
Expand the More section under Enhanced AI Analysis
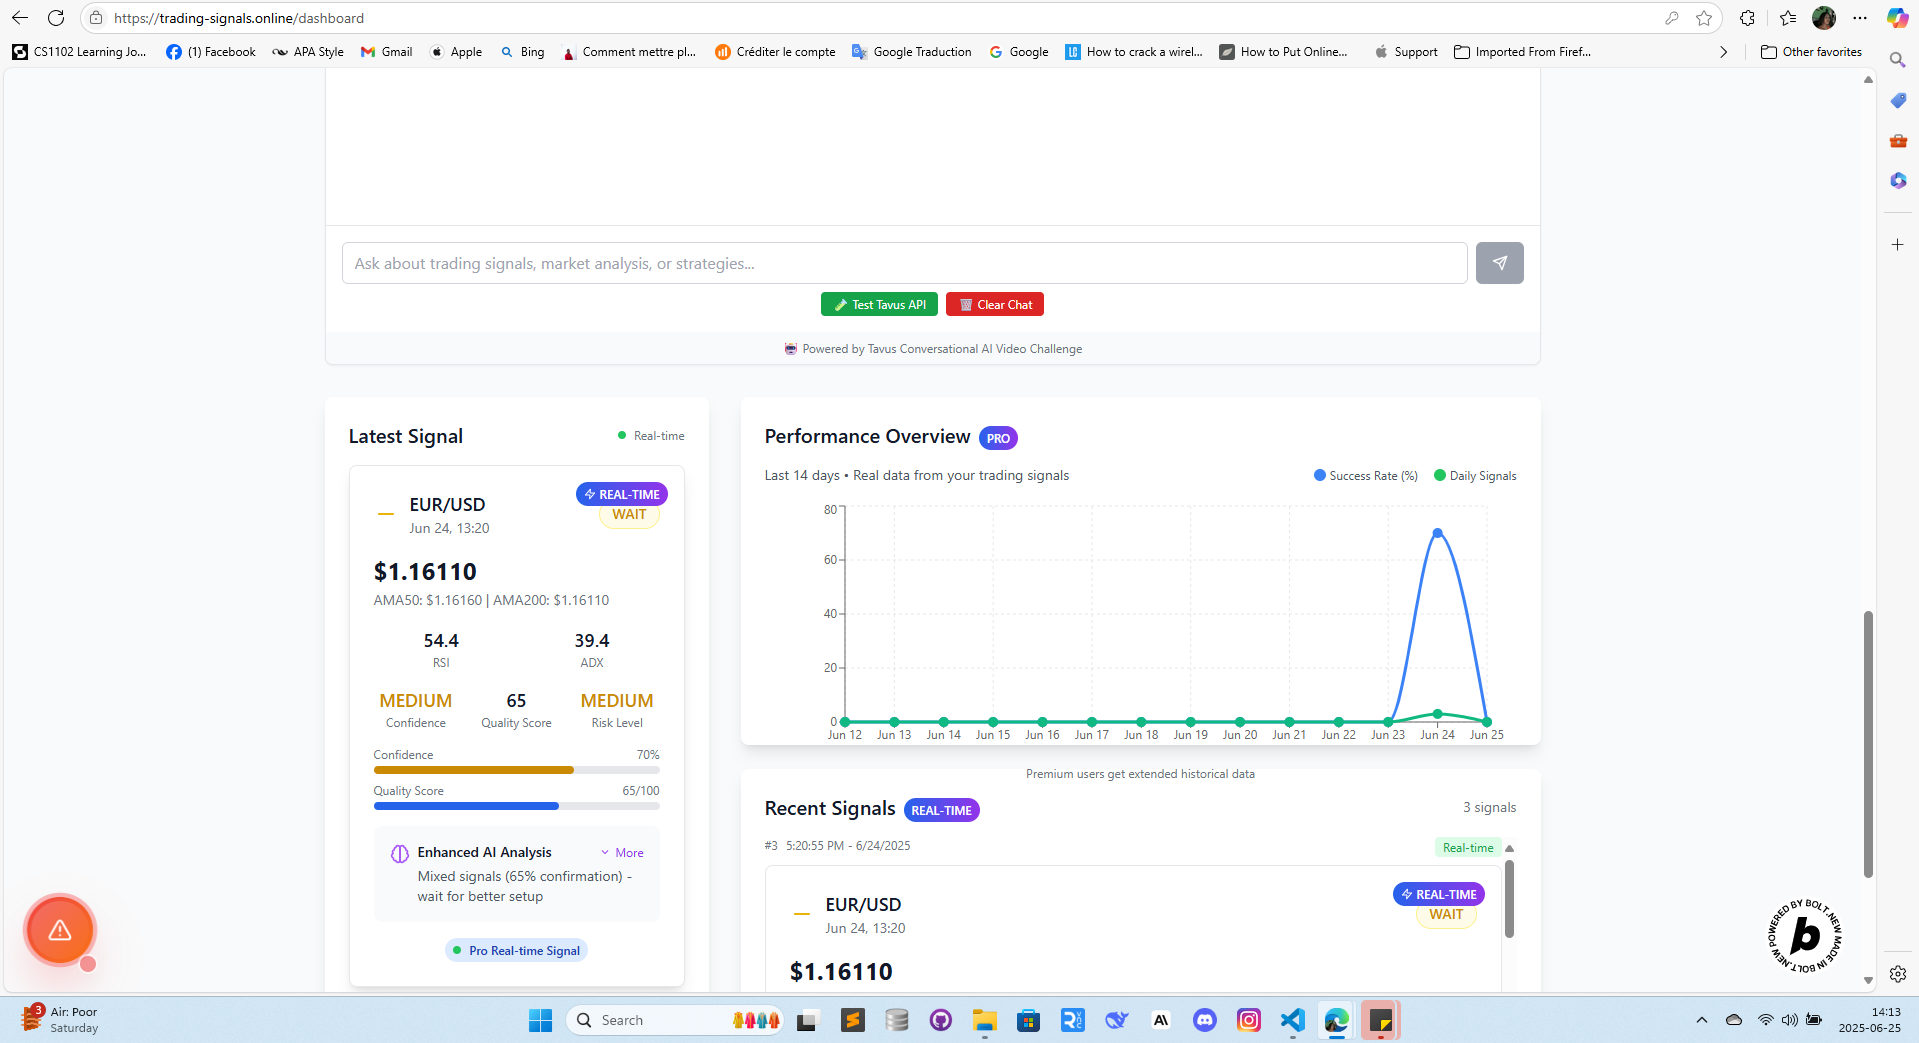622,852
